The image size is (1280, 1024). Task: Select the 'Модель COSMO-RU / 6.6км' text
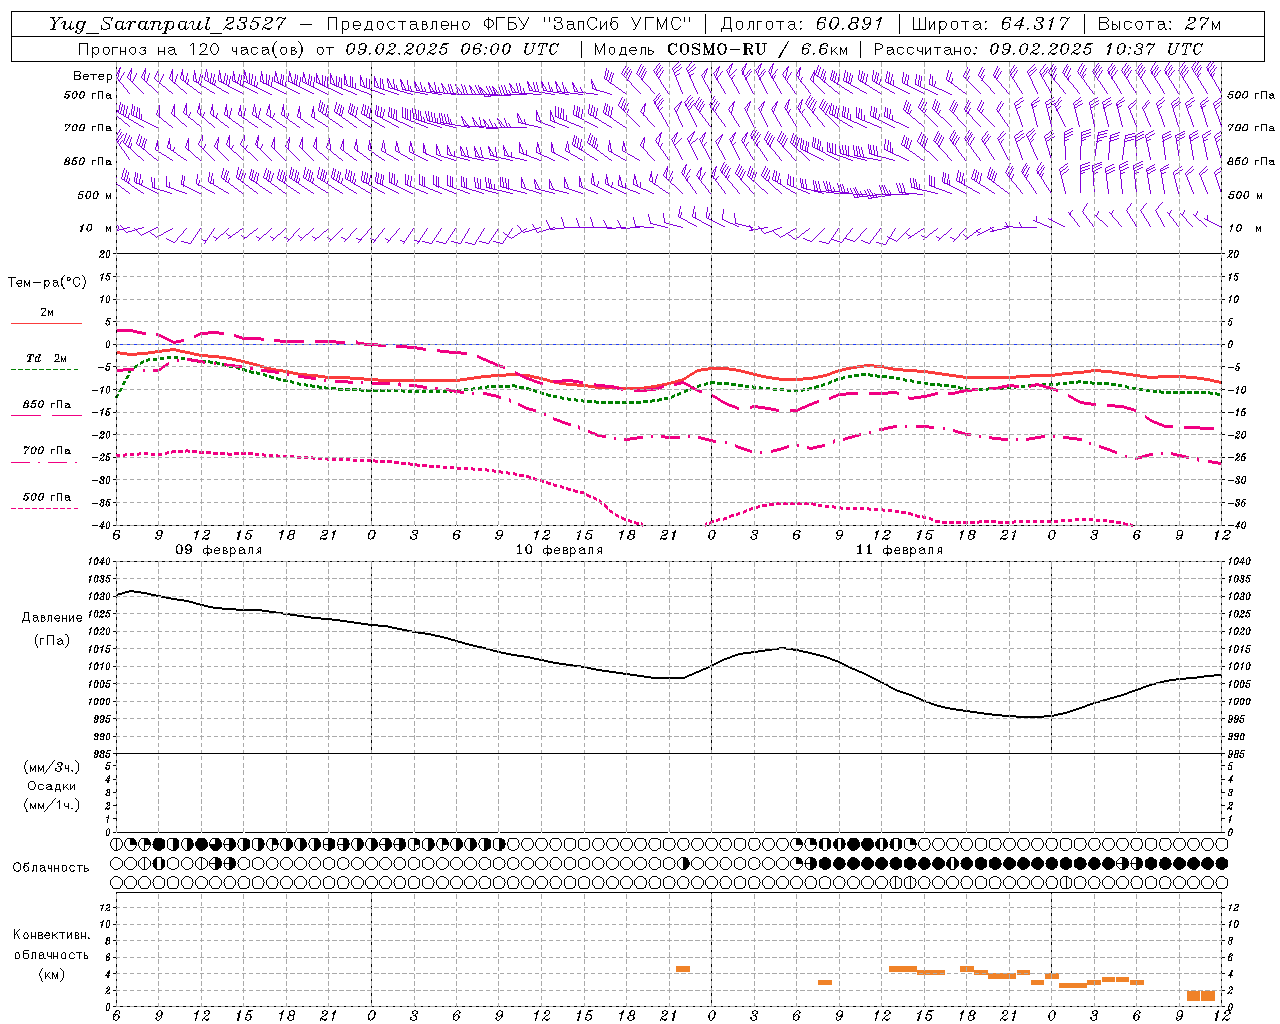pyautogui.click(x=720, y=49)
